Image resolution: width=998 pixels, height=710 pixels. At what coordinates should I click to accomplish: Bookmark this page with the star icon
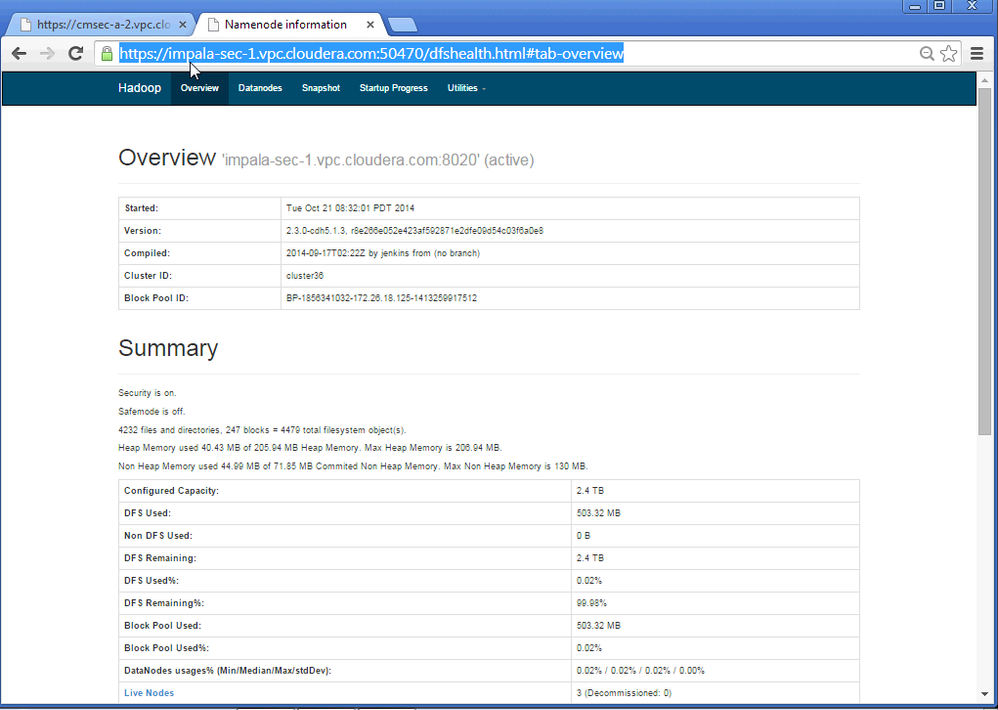(948, 53)
